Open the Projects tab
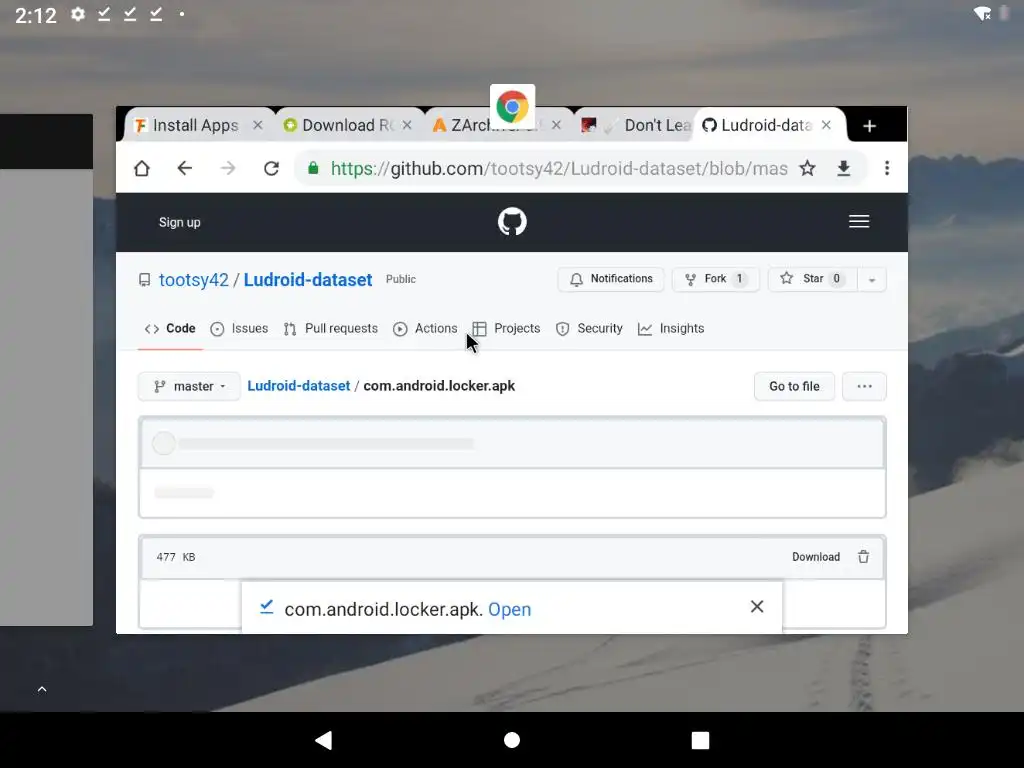1024x768 pixels. [506, 328]
